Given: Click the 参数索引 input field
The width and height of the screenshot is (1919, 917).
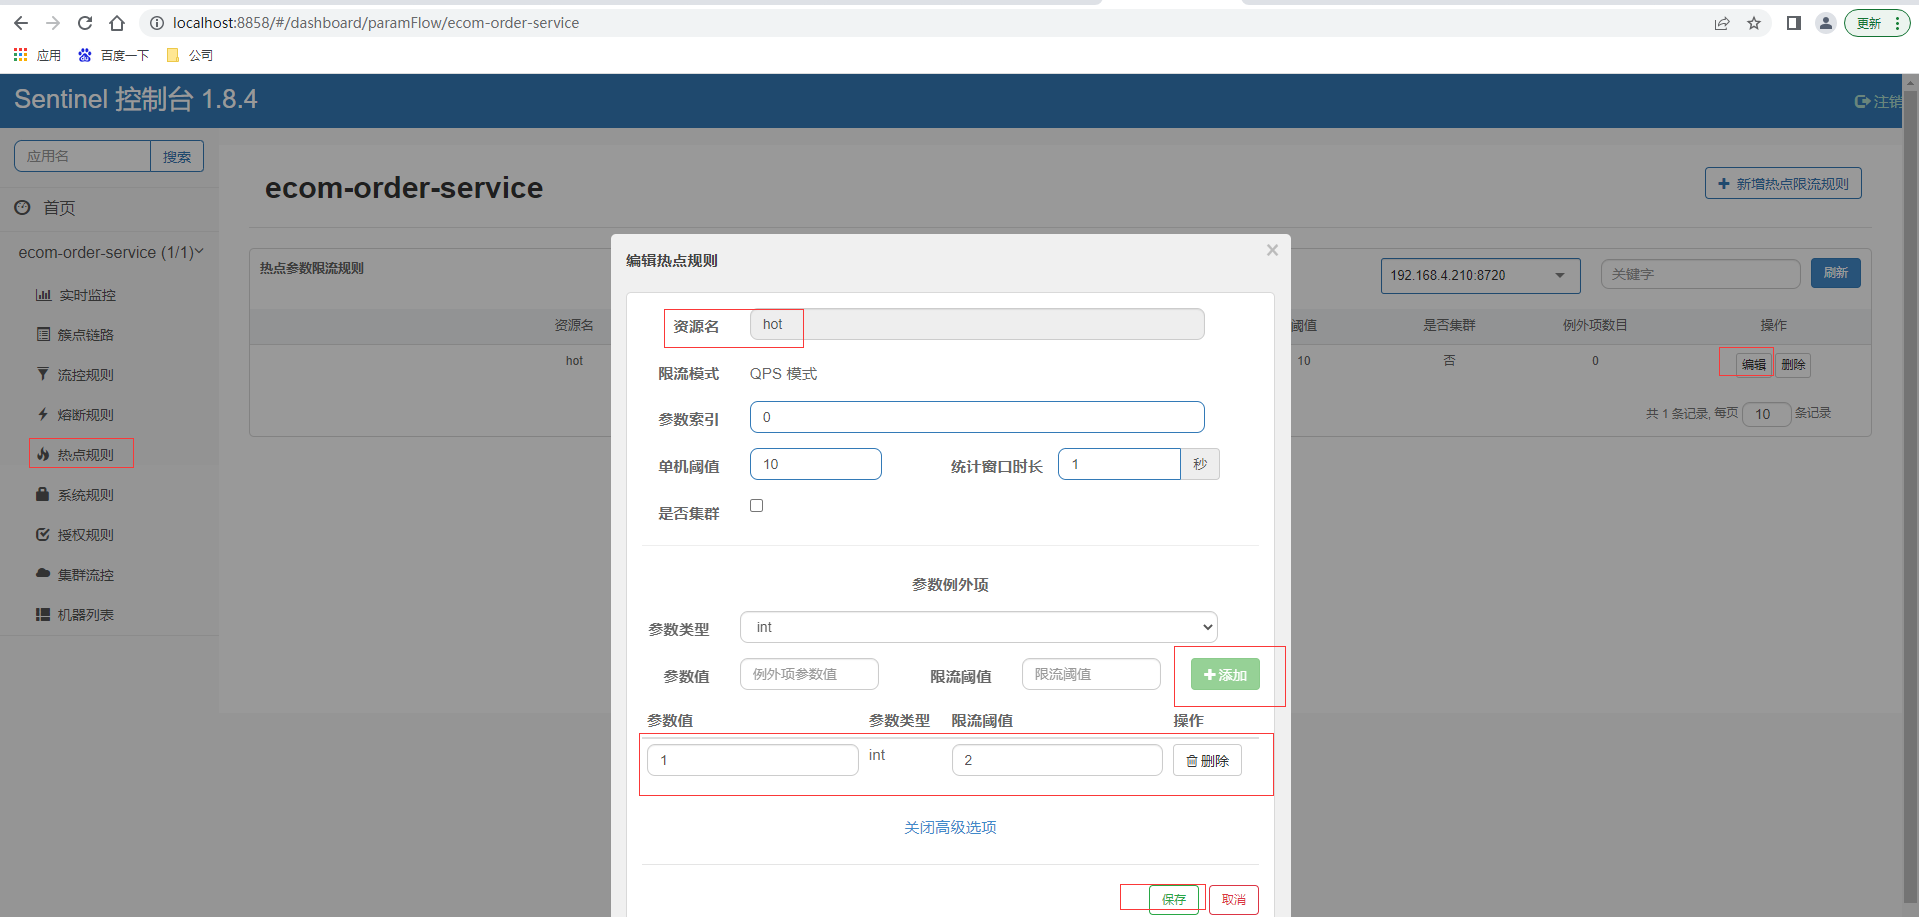Looking at the screenshot, I should [x=977, y=417].
